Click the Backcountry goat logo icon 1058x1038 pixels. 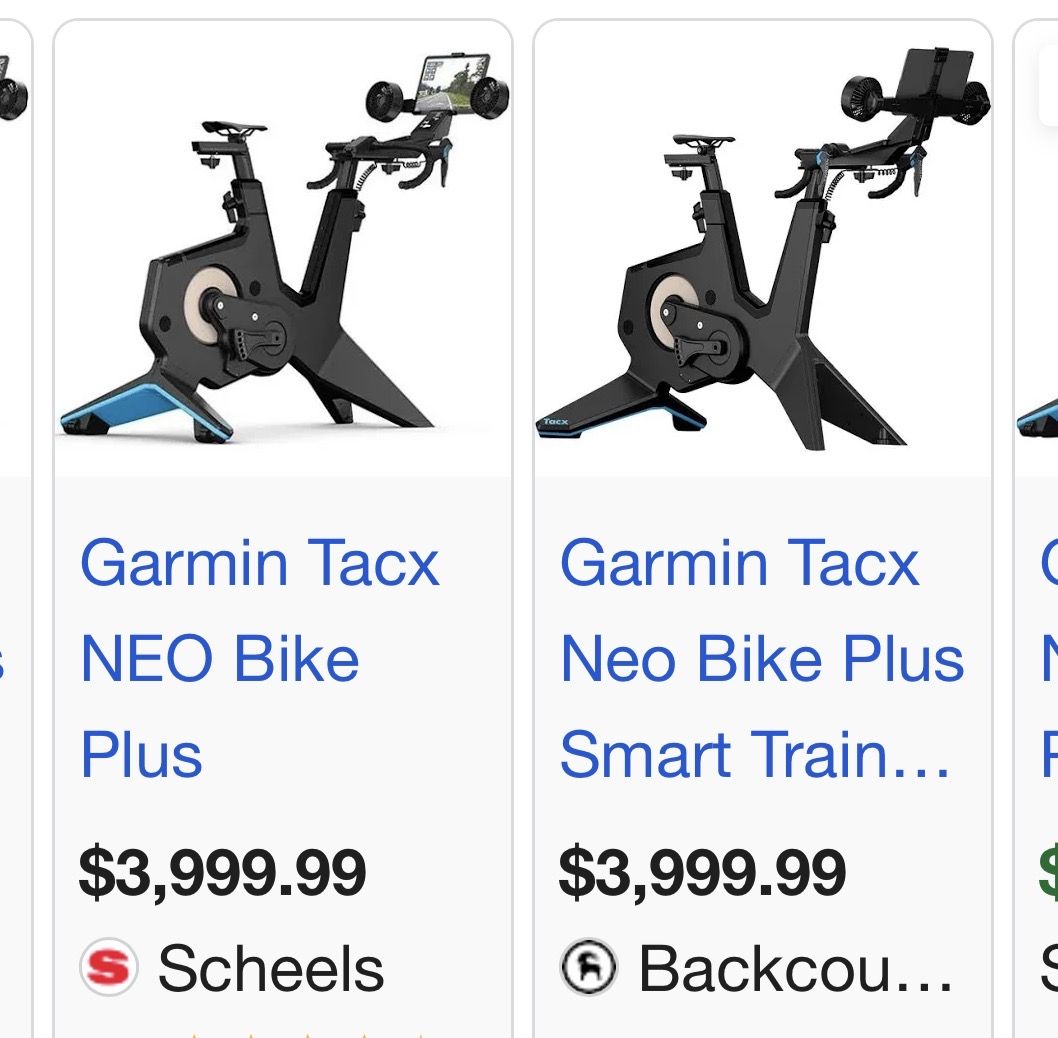588,968
